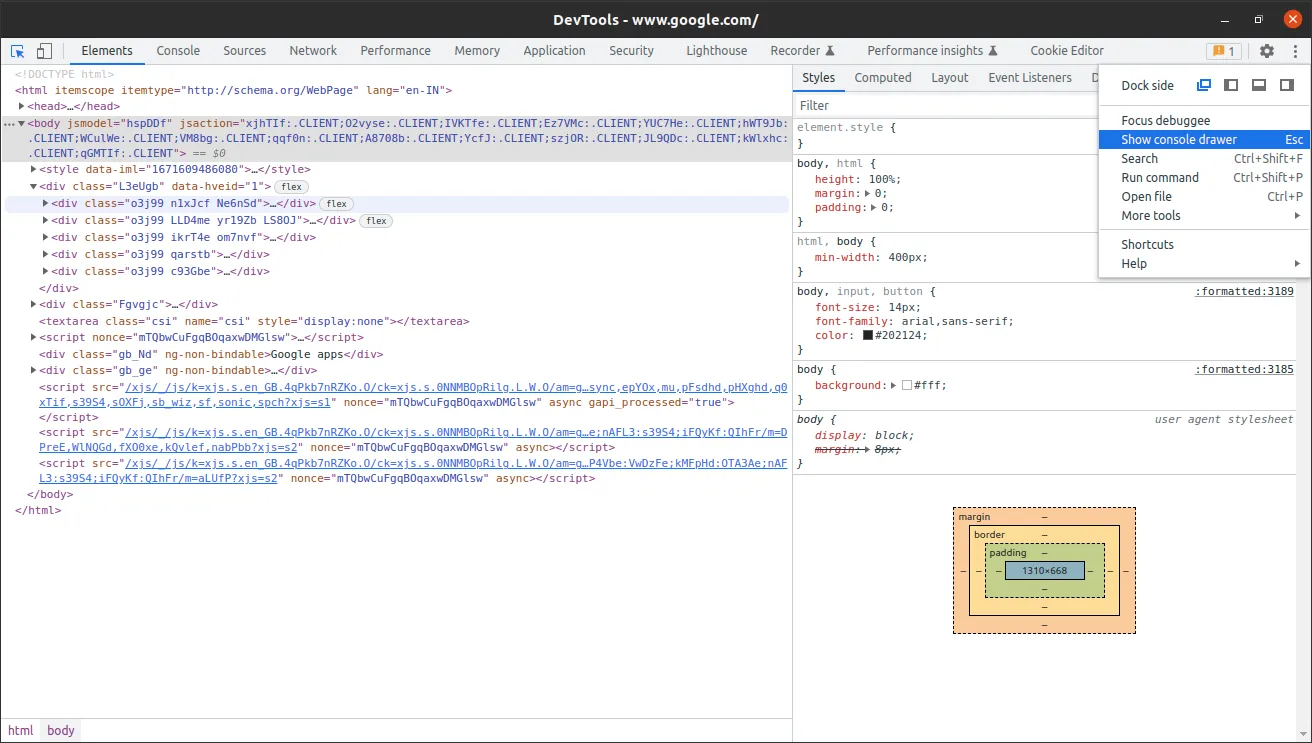1312x743 pixels.
Task: Expand the margin shorthand in body, html rule
Action: 866,194
